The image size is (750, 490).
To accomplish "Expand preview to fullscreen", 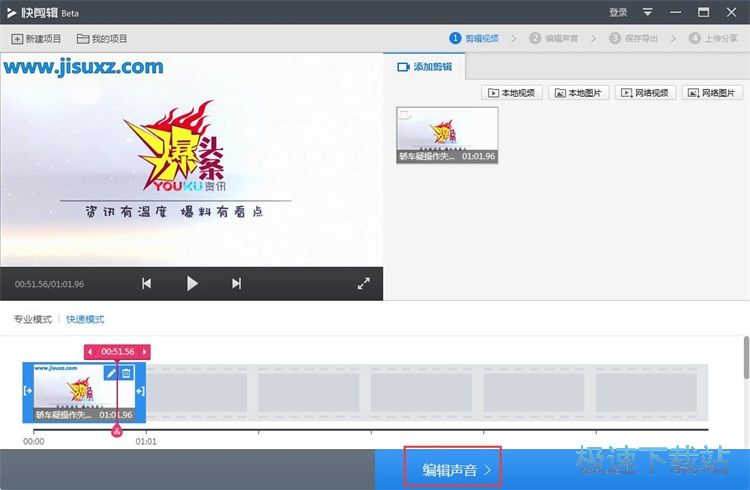I will point(364,283).
